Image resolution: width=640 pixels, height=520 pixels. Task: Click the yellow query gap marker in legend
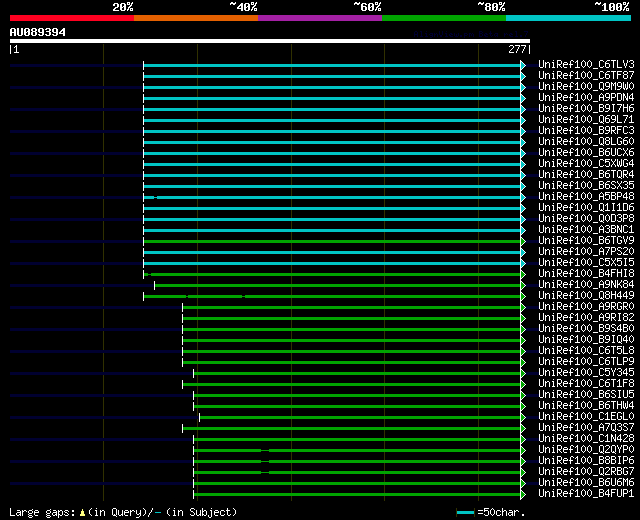pyautogui.click(x=82, y=513)
